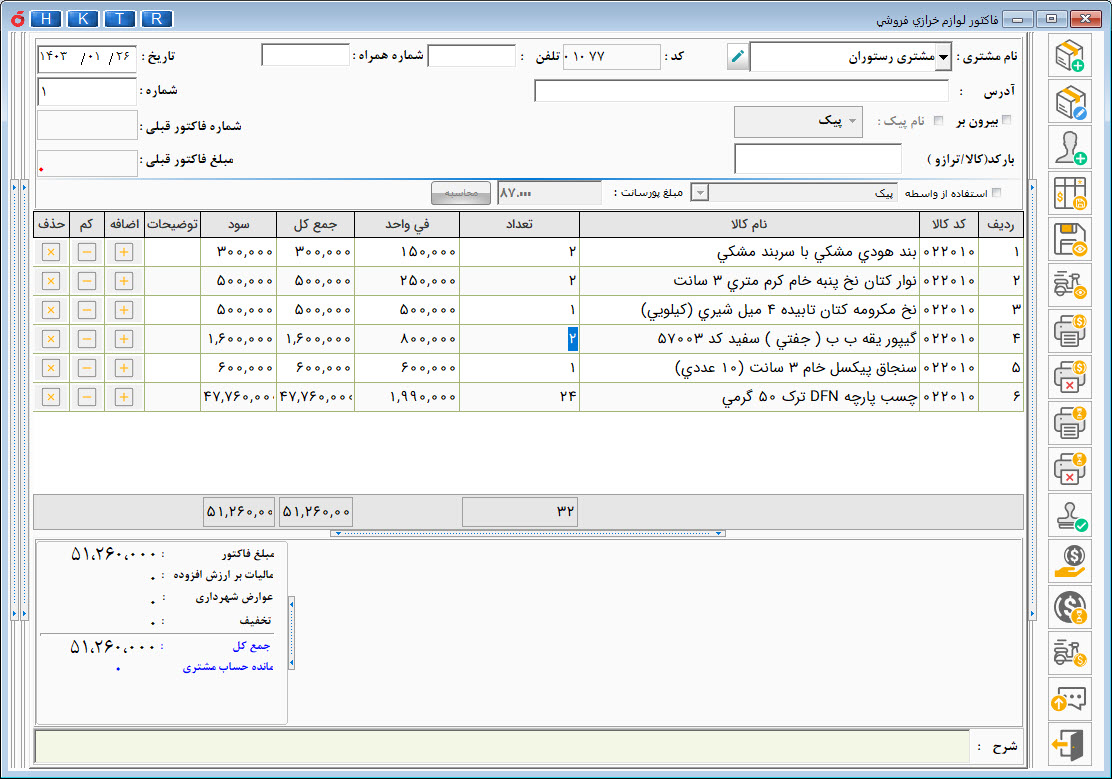This screenshot has width=1112, height=779.
Task: Click the H button in title bar
Action: click(x=46, y=18)
